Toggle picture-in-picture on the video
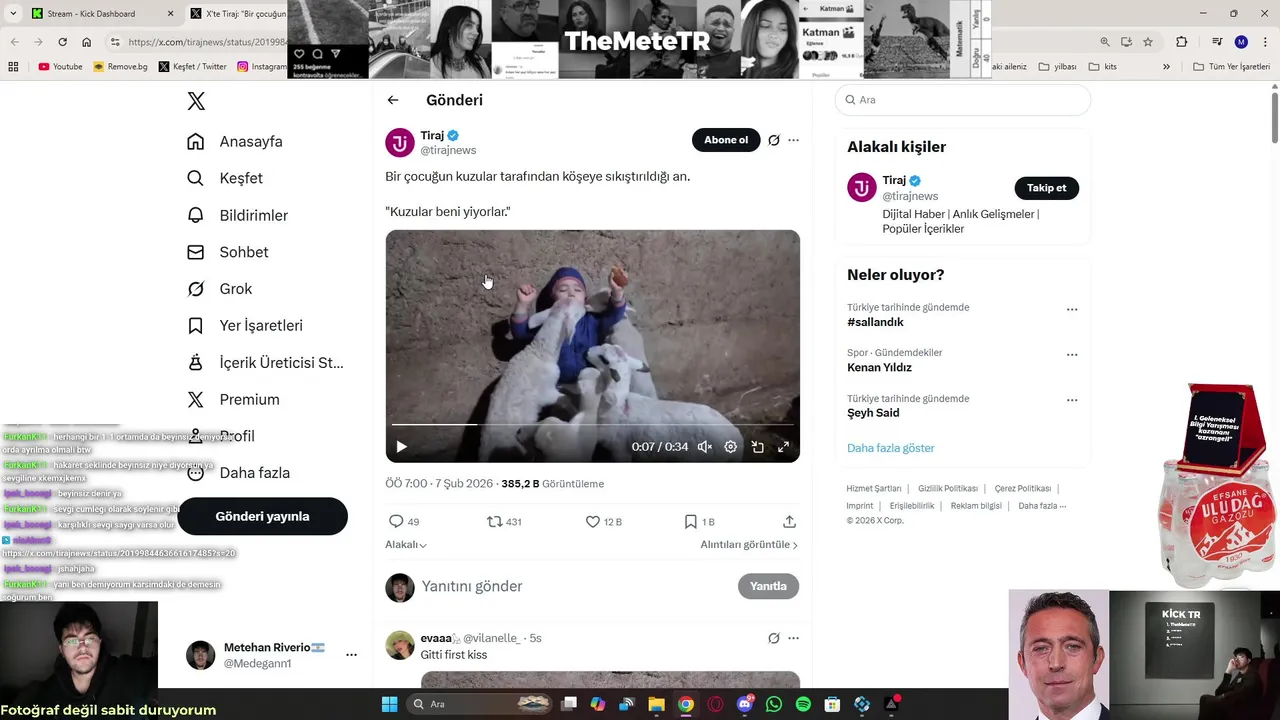This screenshot has width=1280, height=720. 757,447
